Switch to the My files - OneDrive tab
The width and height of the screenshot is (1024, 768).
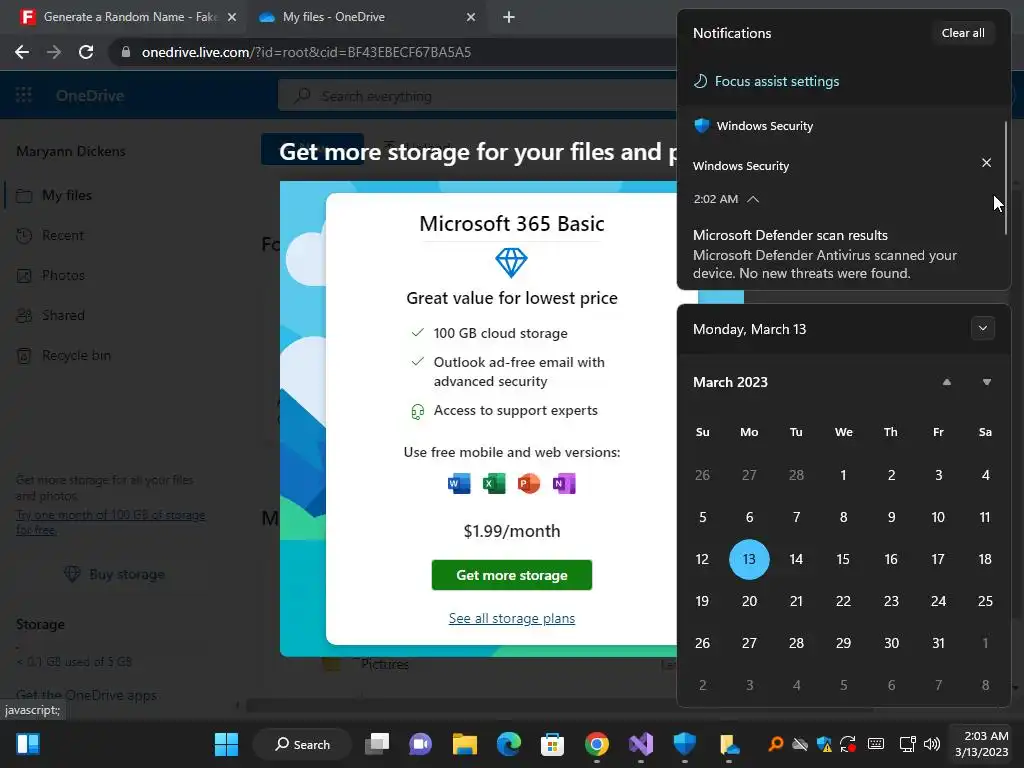pos(366,17)
